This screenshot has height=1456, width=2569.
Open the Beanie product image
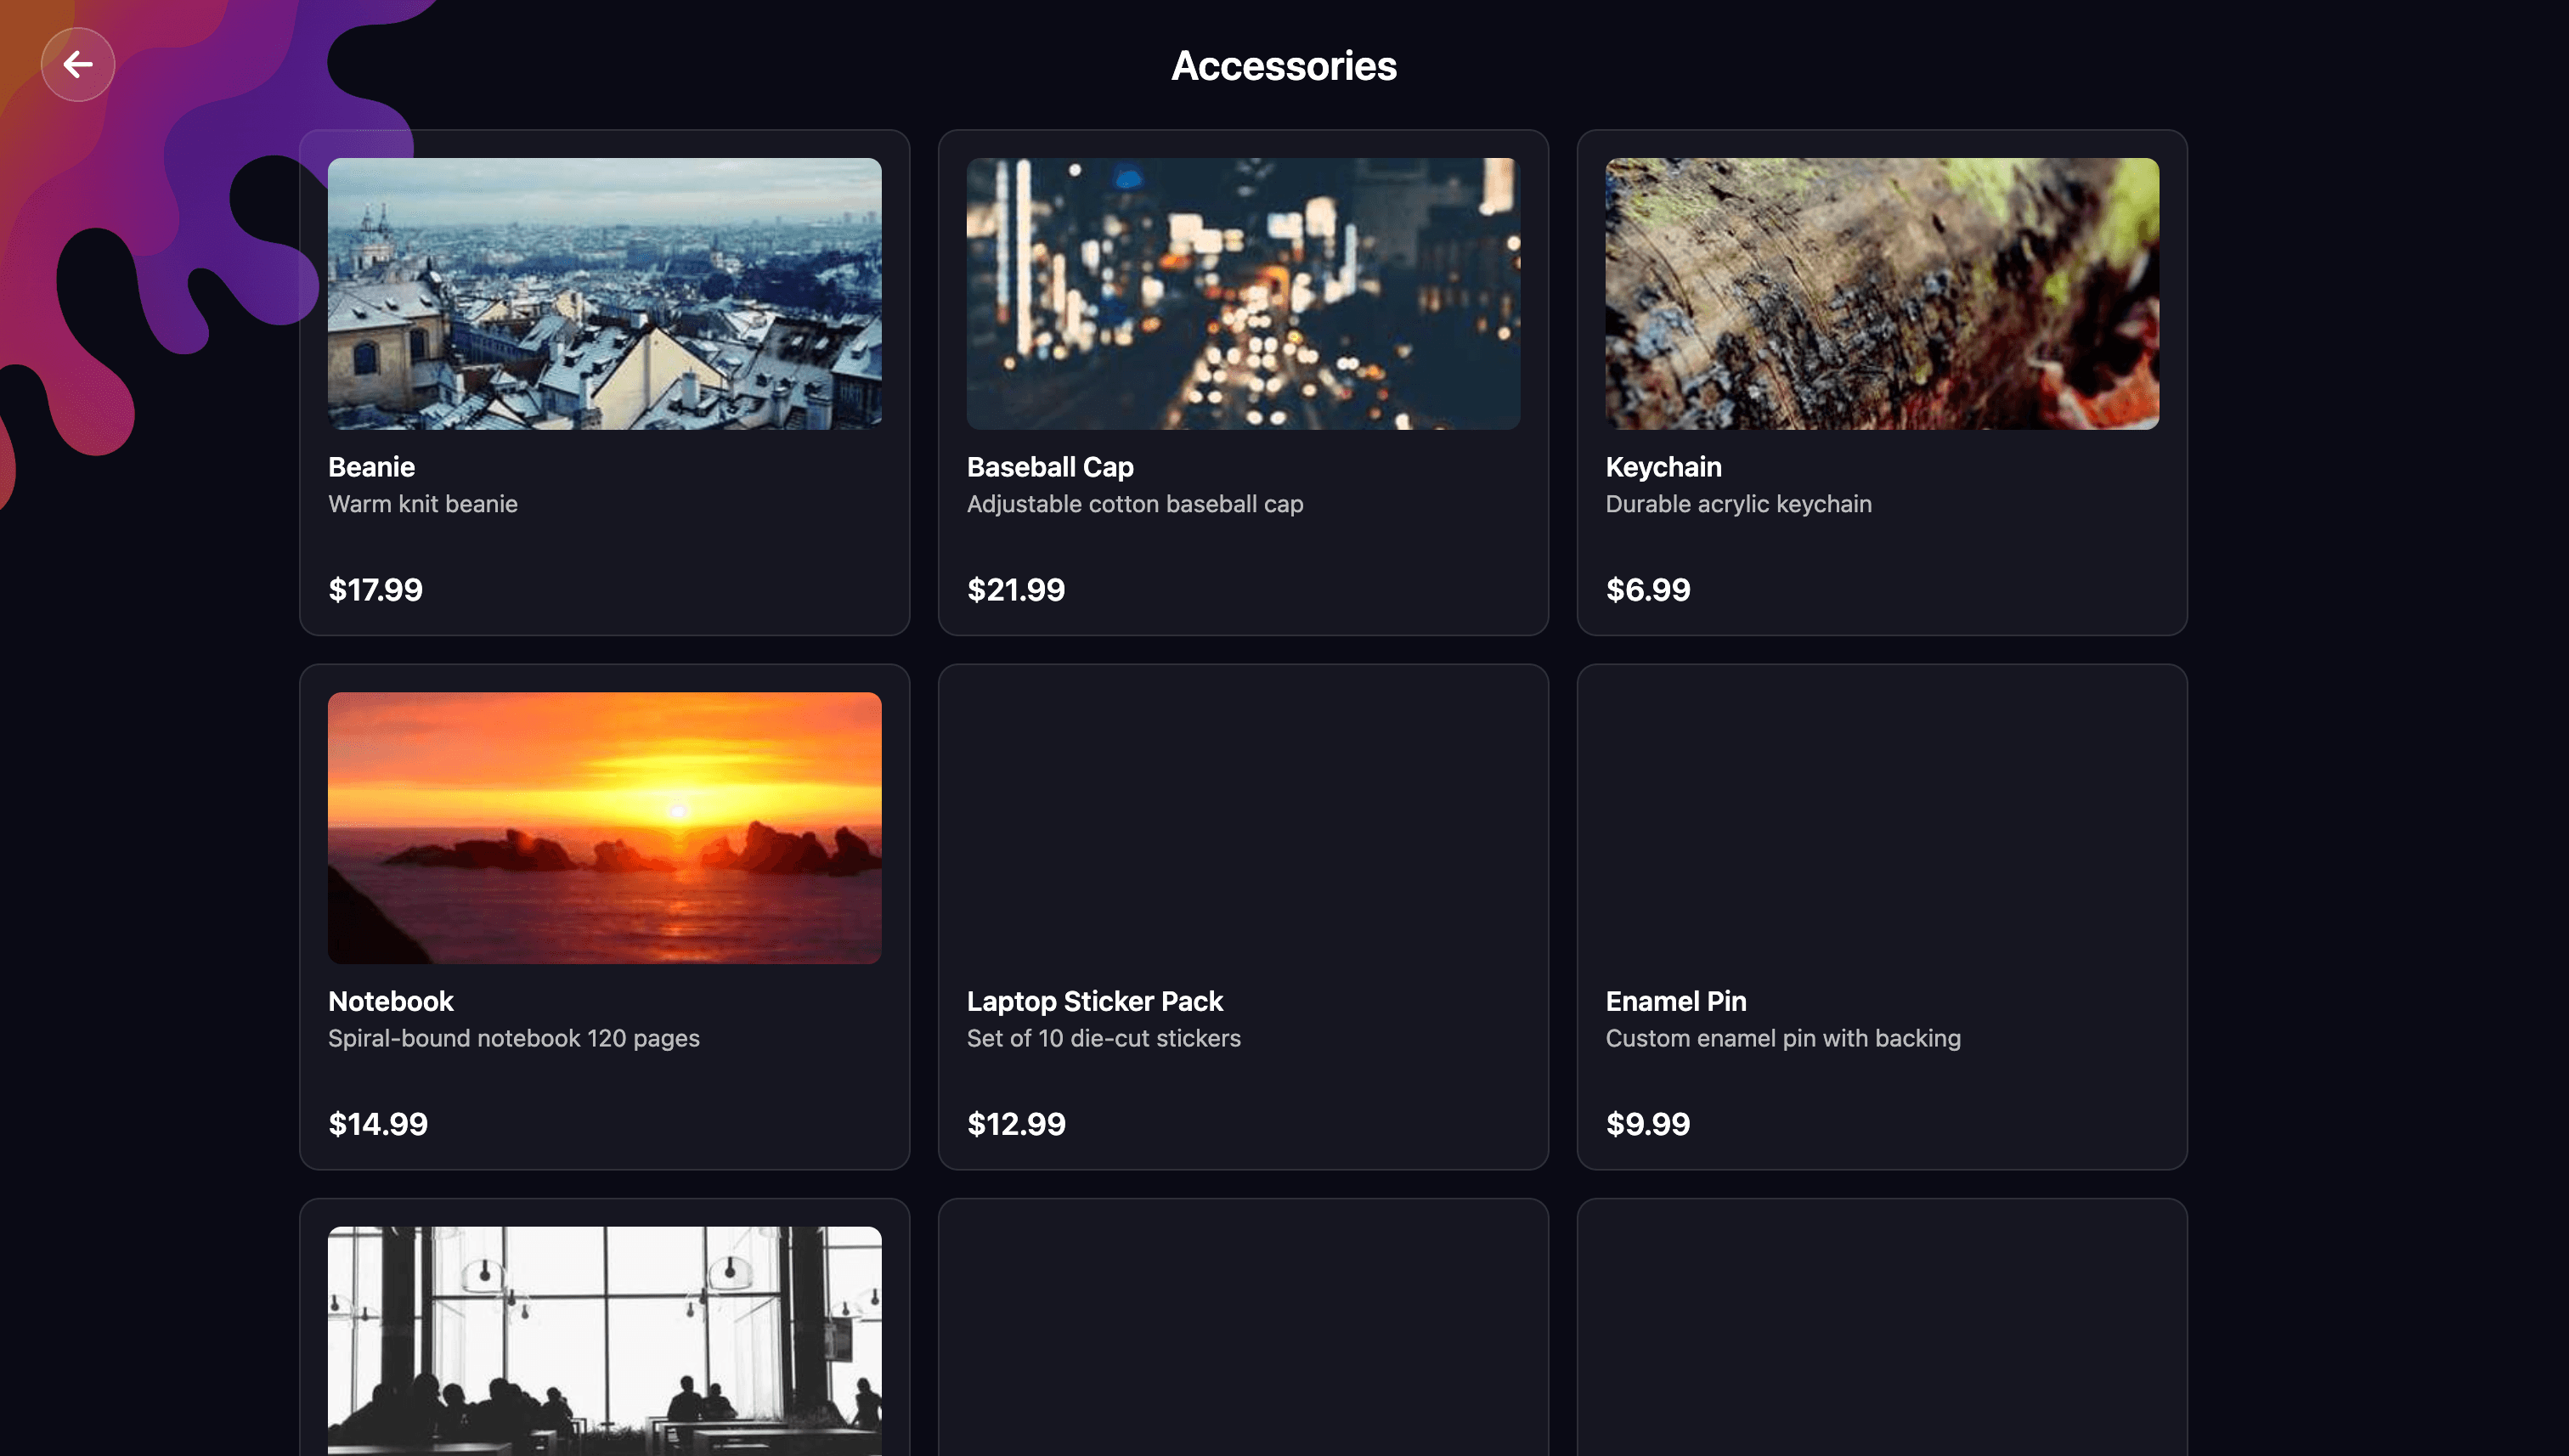click(x=604, y=293)
